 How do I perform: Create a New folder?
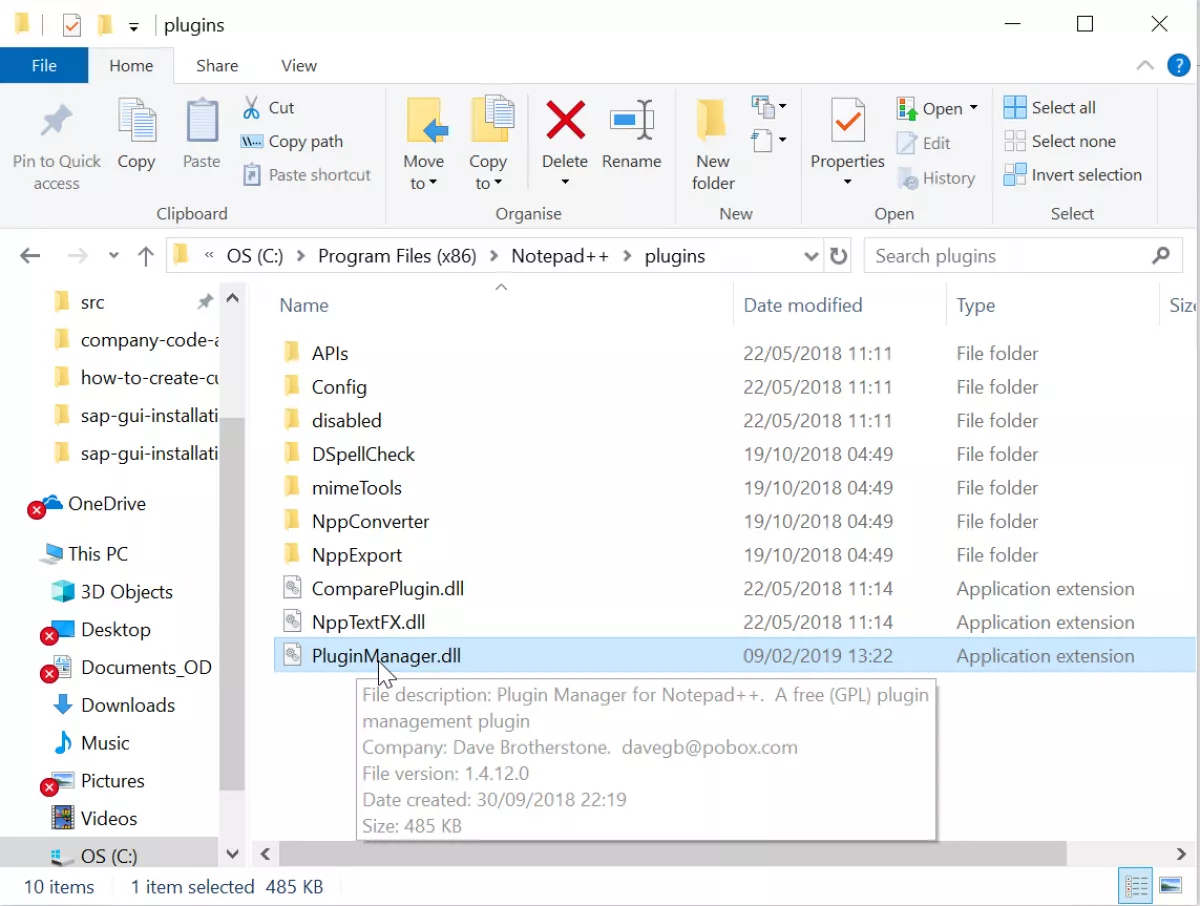713,144
